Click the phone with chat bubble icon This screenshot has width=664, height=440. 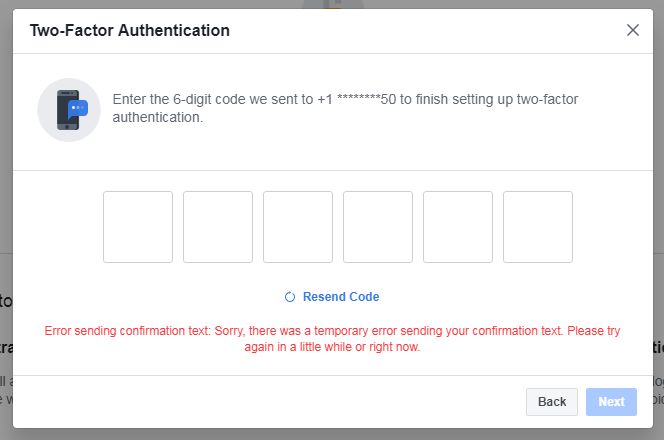[x=69, y=110]
